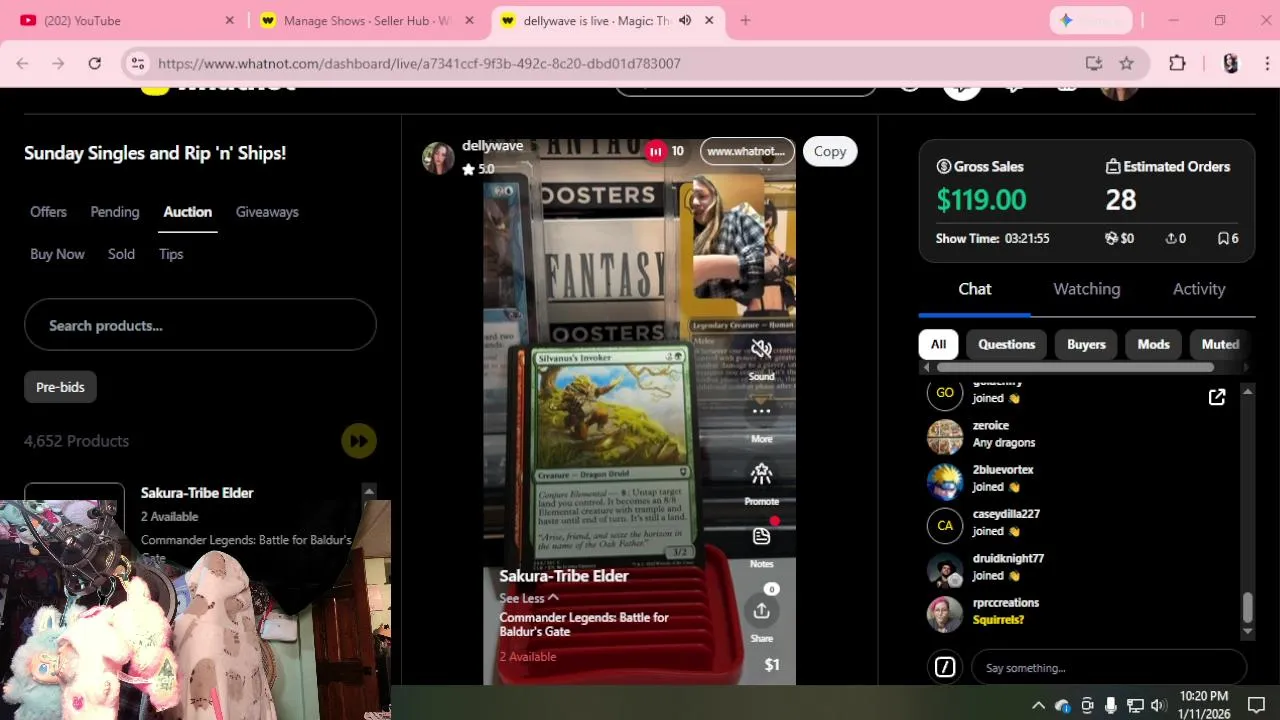Image resolution: width=1280 pixels, height=720 pixels.
Task: Switch to the YouTube browser tab
Action: (x=125, y=20)
